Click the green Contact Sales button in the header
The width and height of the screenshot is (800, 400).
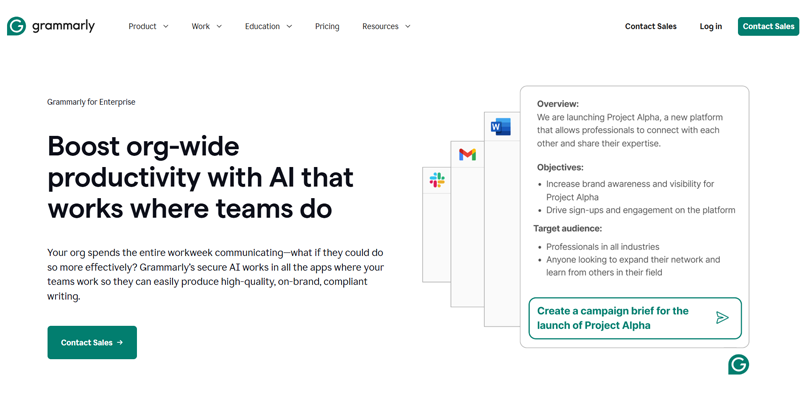coord(768,27)
